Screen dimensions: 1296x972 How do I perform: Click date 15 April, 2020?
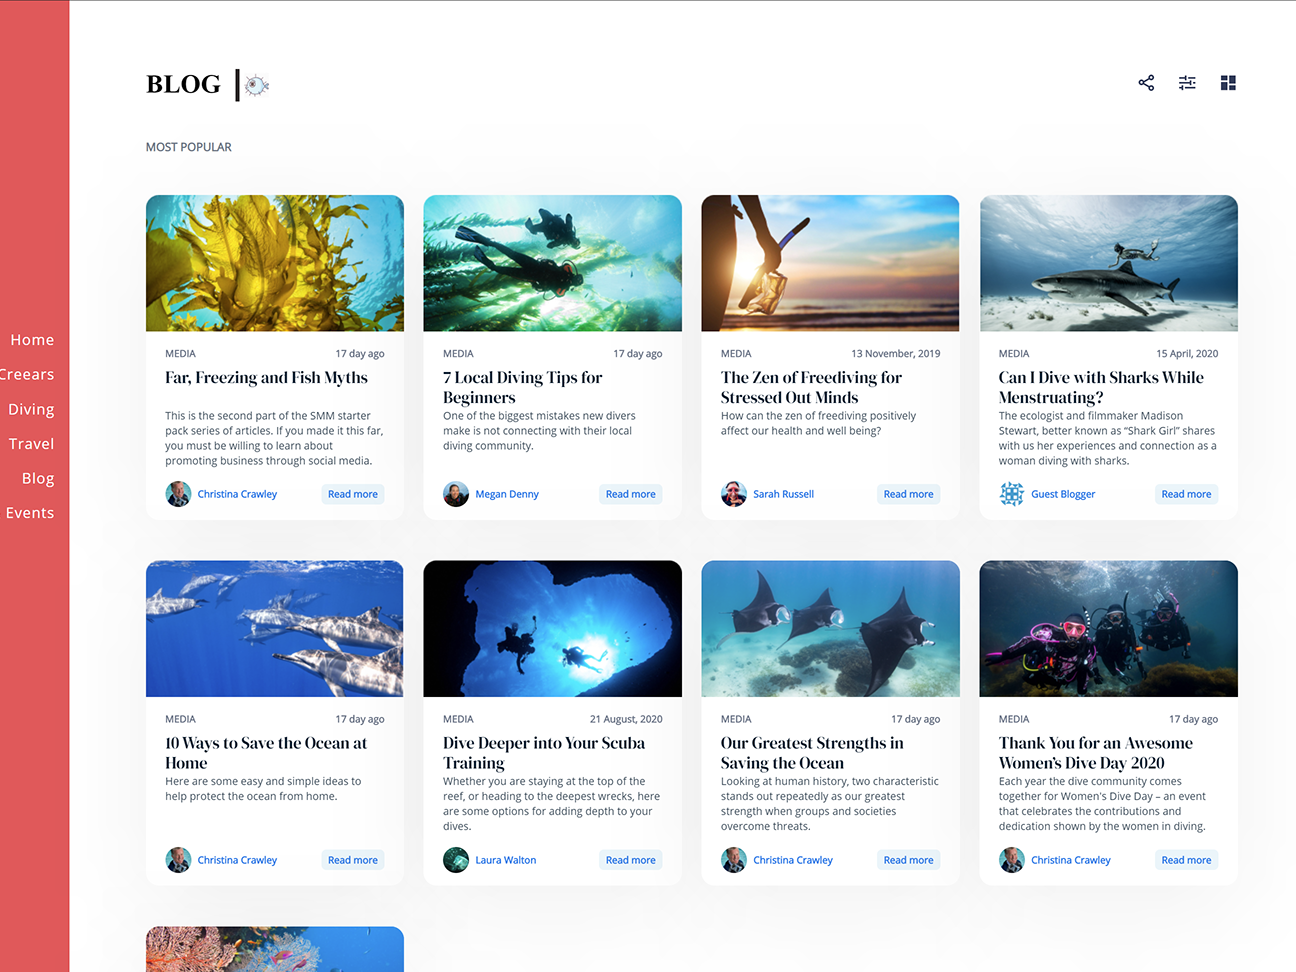(x=1187, y=354)
